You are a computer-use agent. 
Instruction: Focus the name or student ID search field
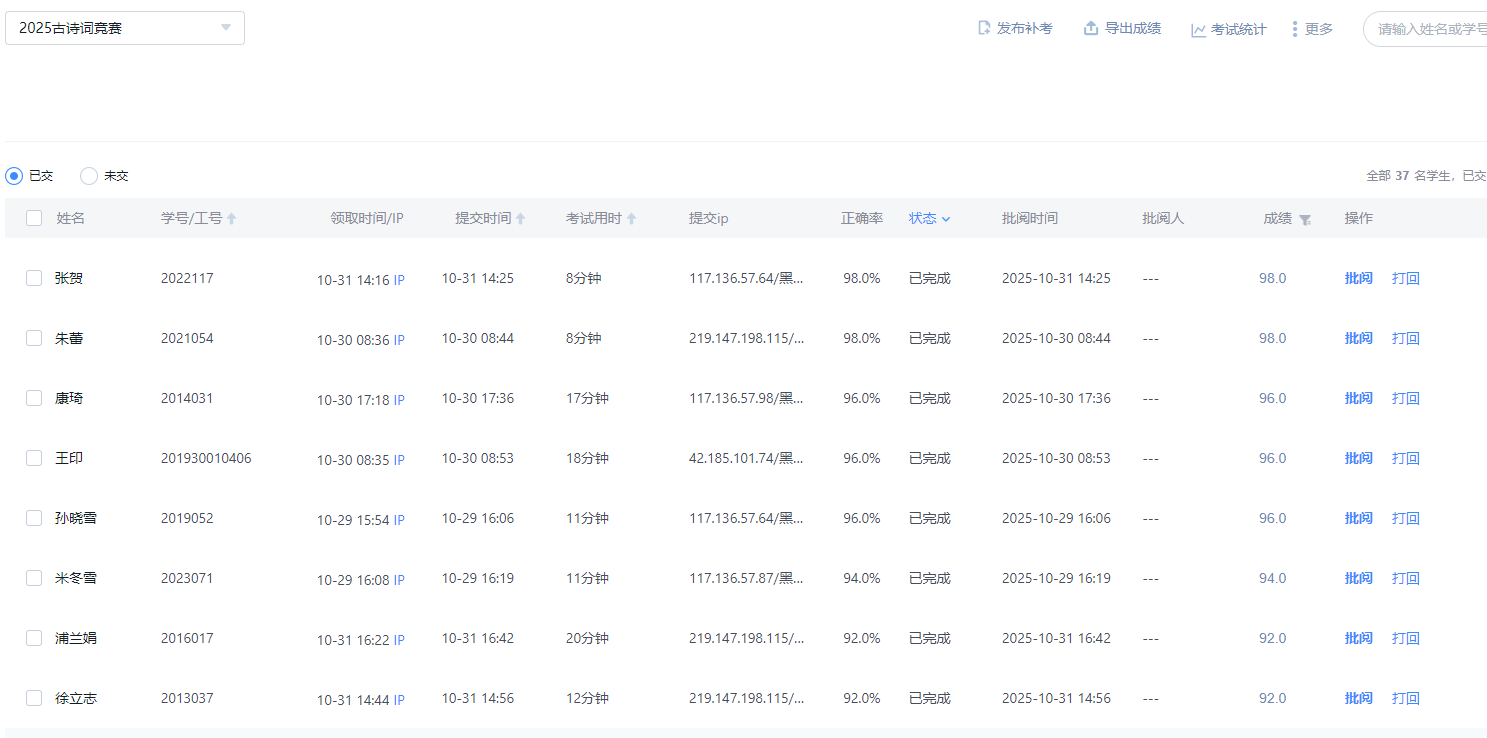coord(1430,29)
